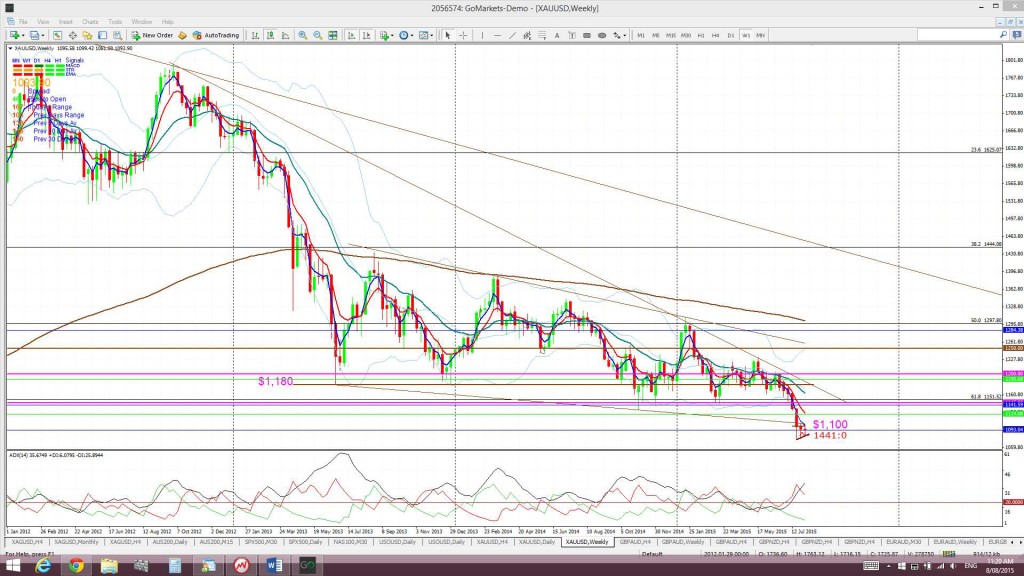Select the Text tool
1024x576 pixels.
click(557, 35)
